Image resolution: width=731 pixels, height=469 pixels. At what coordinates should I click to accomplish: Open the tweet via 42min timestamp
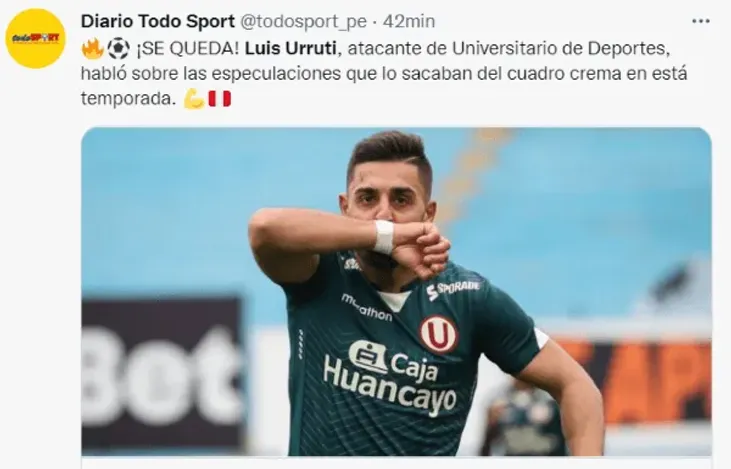point(409,21)
